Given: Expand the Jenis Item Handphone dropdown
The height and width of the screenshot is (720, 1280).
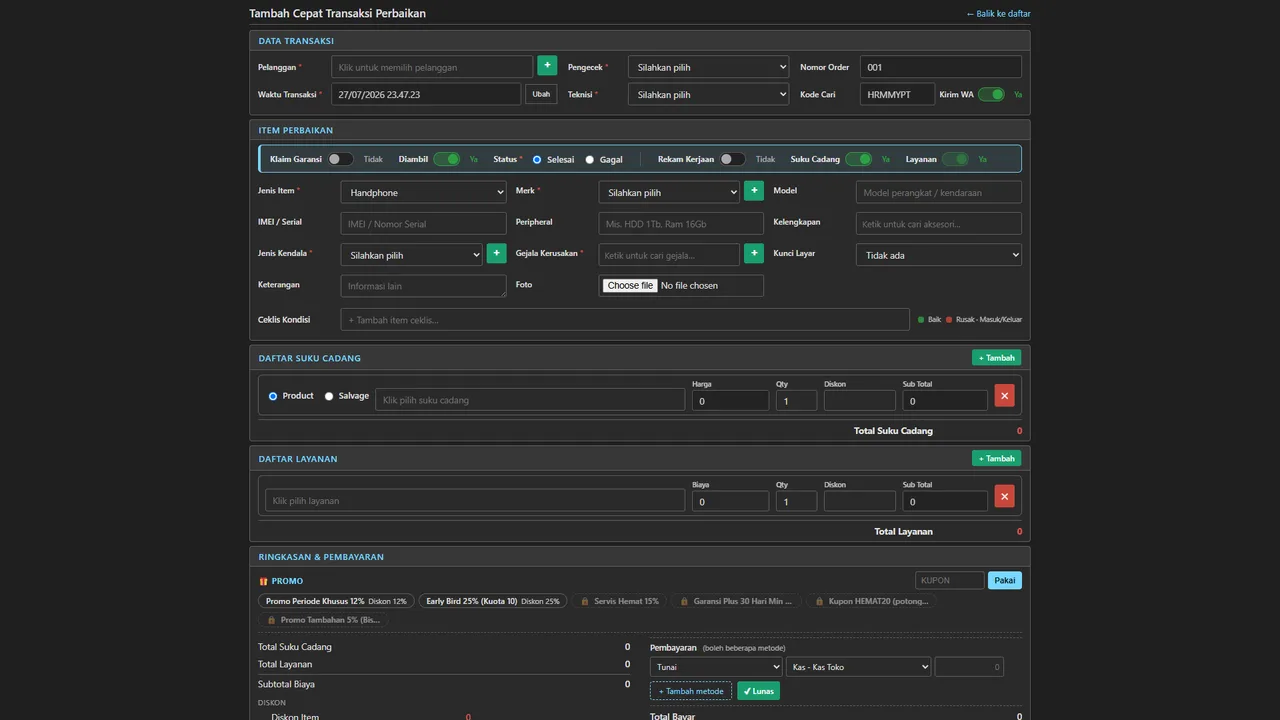Looking at the screenshot, I should [424, 192].
